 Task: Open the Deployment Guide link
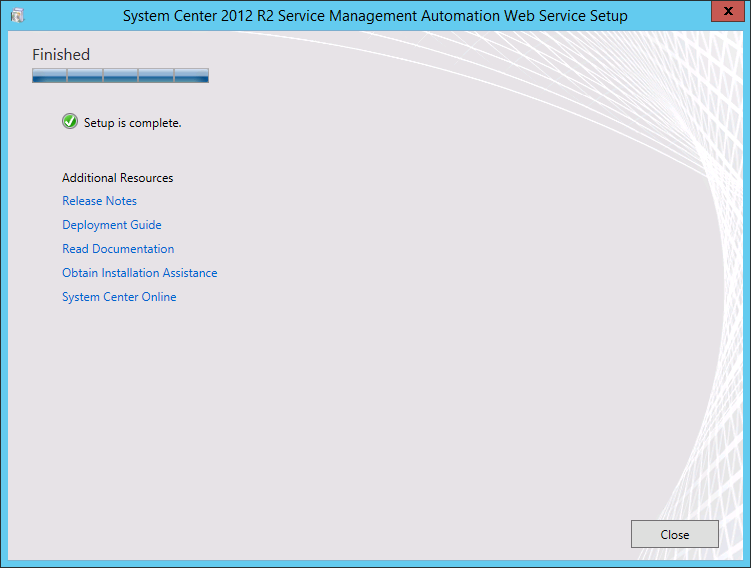pyautogui.click(x=112, y=225)
